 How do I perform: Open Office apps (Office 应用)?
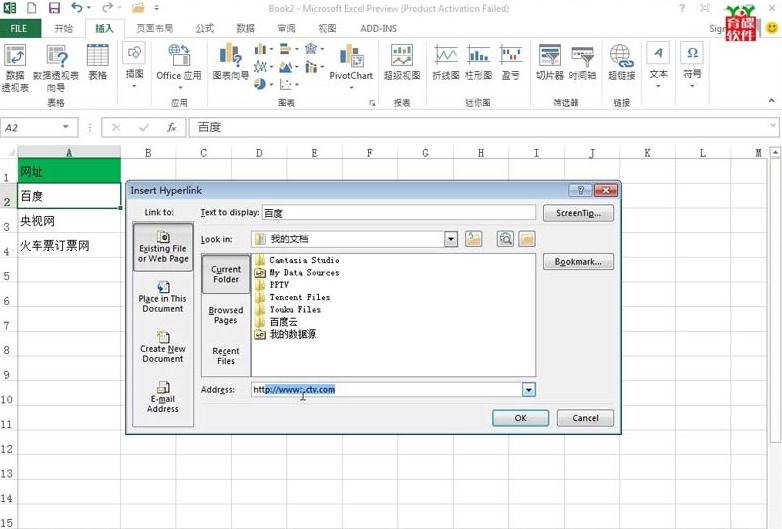[x=179, y=65]
